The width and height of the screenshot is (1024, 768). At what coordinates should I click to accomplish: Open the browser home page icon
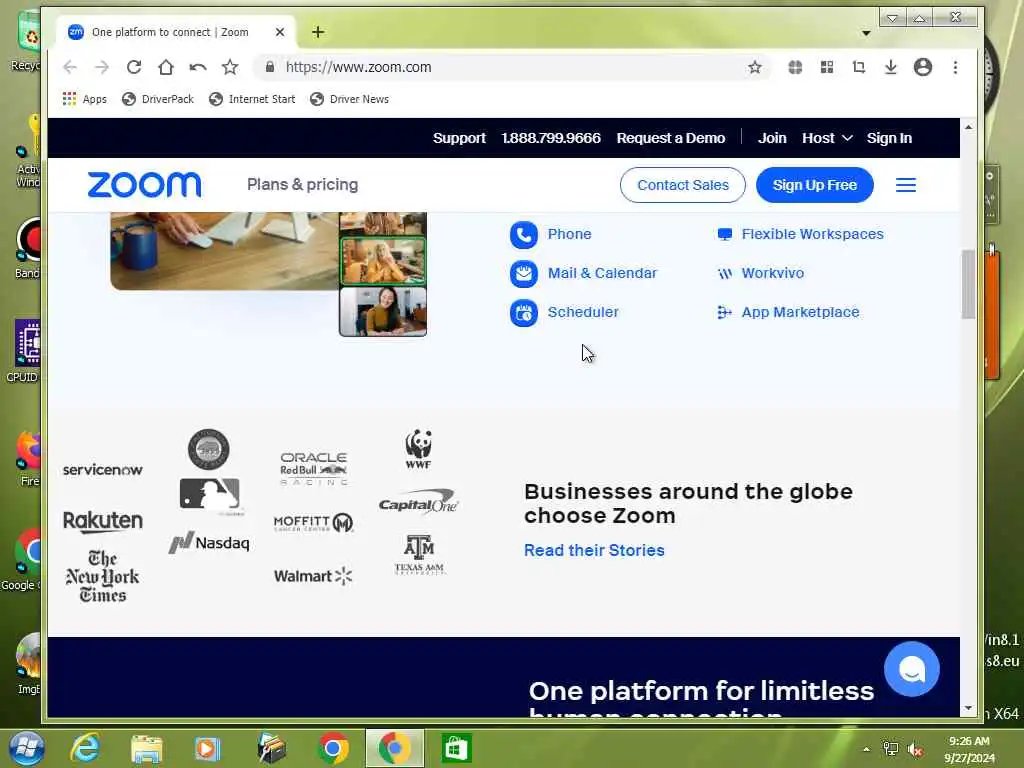[x=166, y=67]
